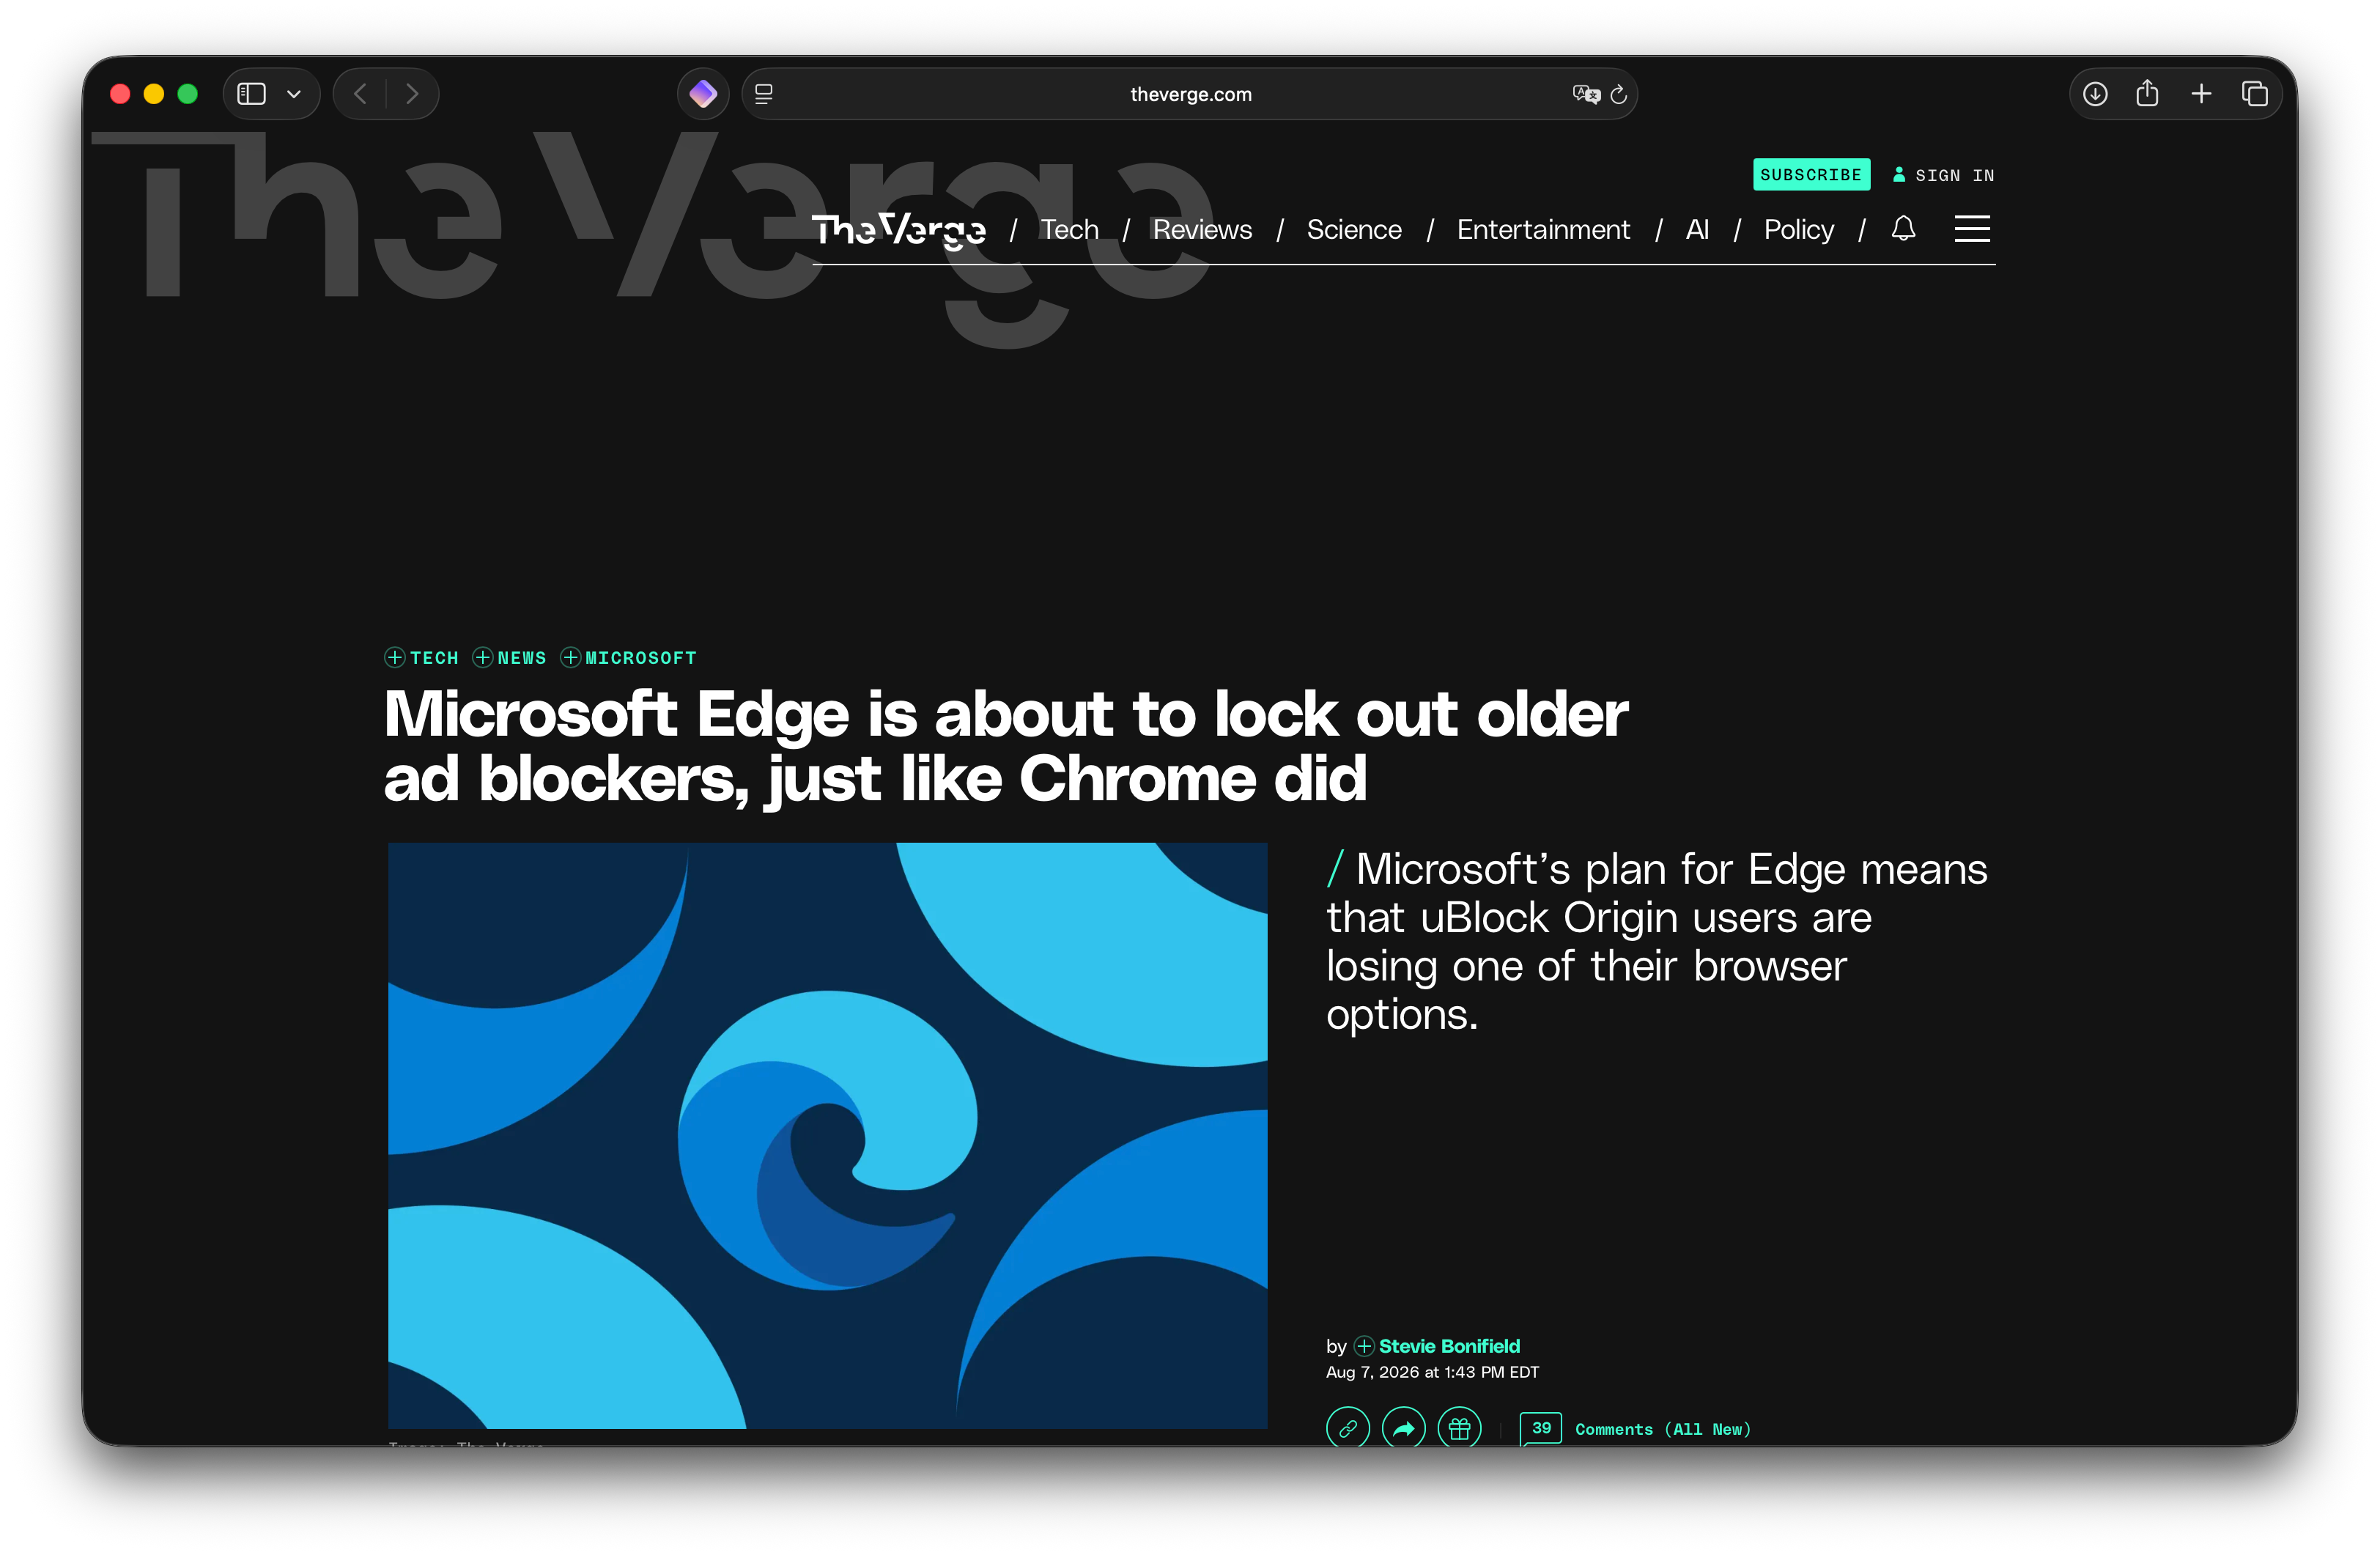
Task: Go back to the previous page
Action: point(360,94)
